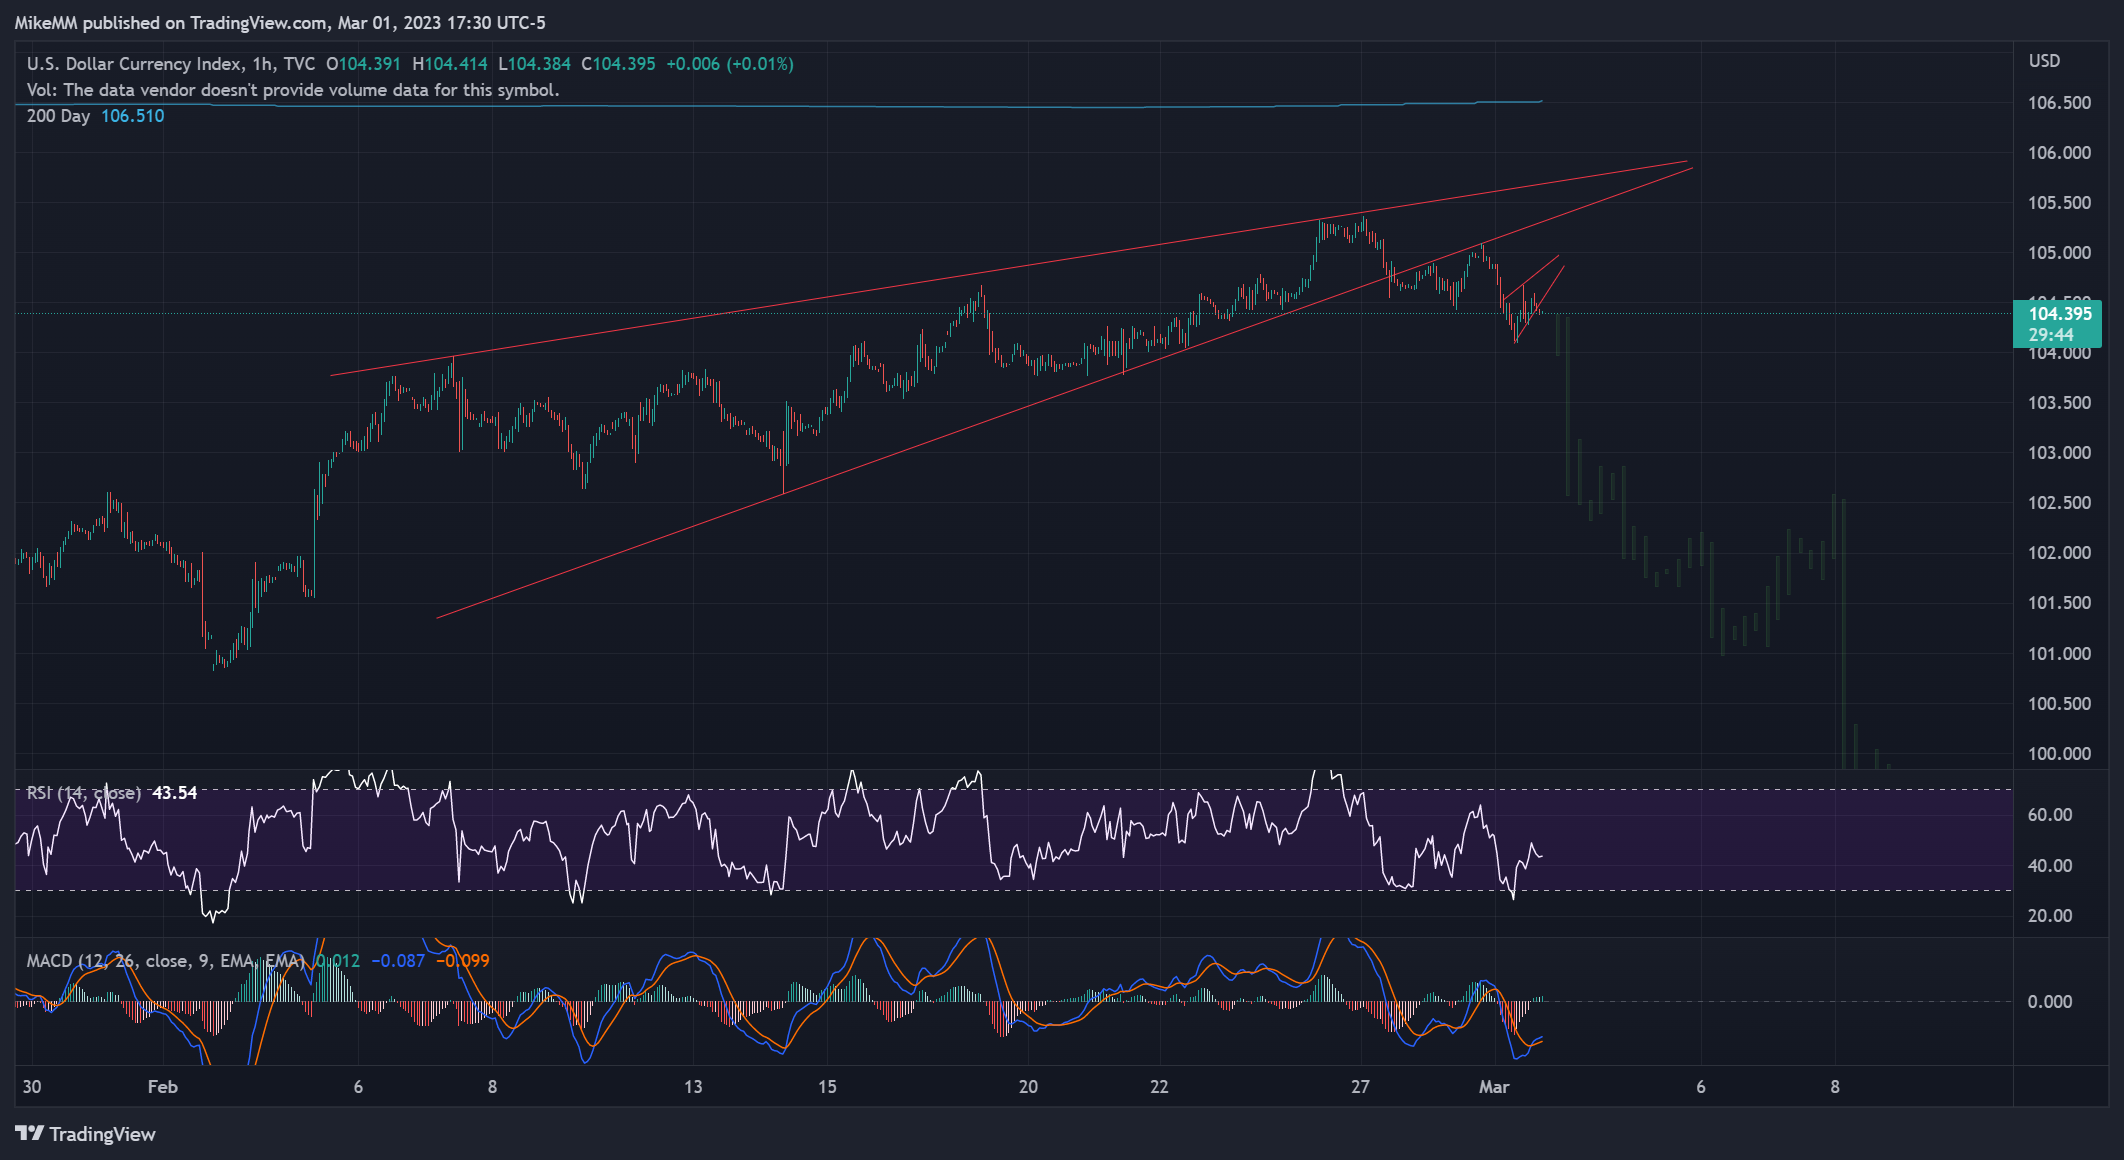The width and height of the screenshot is (2124, 1160).
Task: Click date '15' on time axis
Action: [x=827, y=1087]
